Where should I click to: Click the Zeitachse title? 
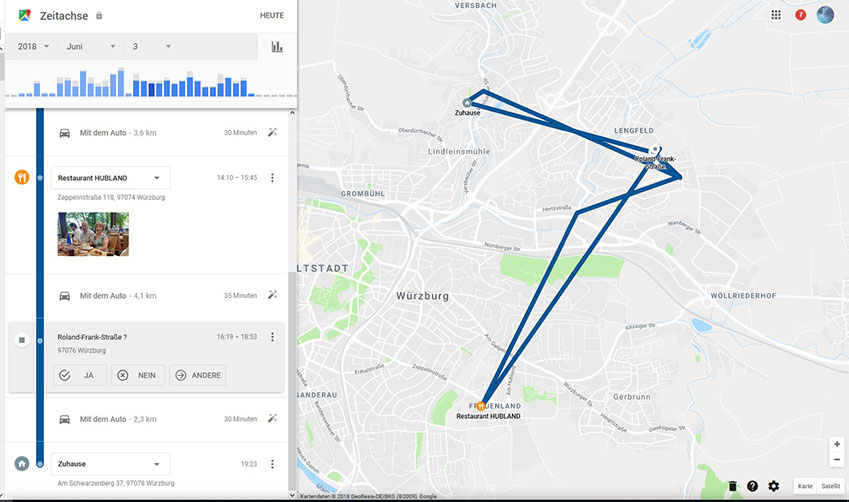pos(64,16)
